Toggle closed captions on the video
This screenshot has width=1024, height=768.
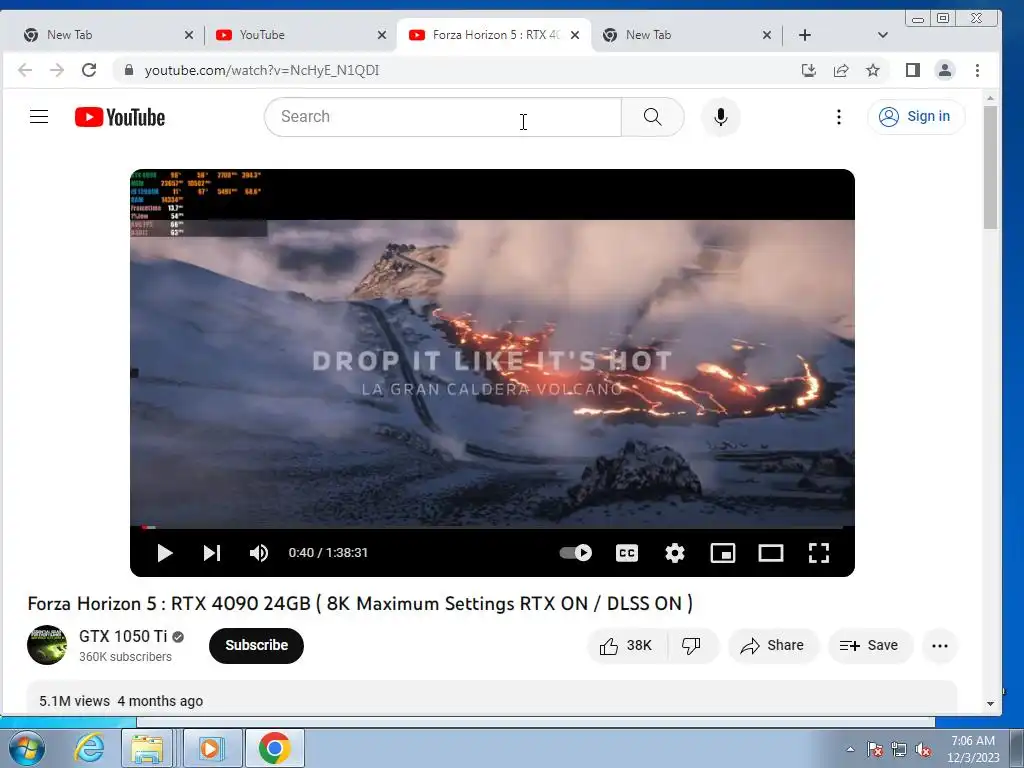tap(627, 553)
